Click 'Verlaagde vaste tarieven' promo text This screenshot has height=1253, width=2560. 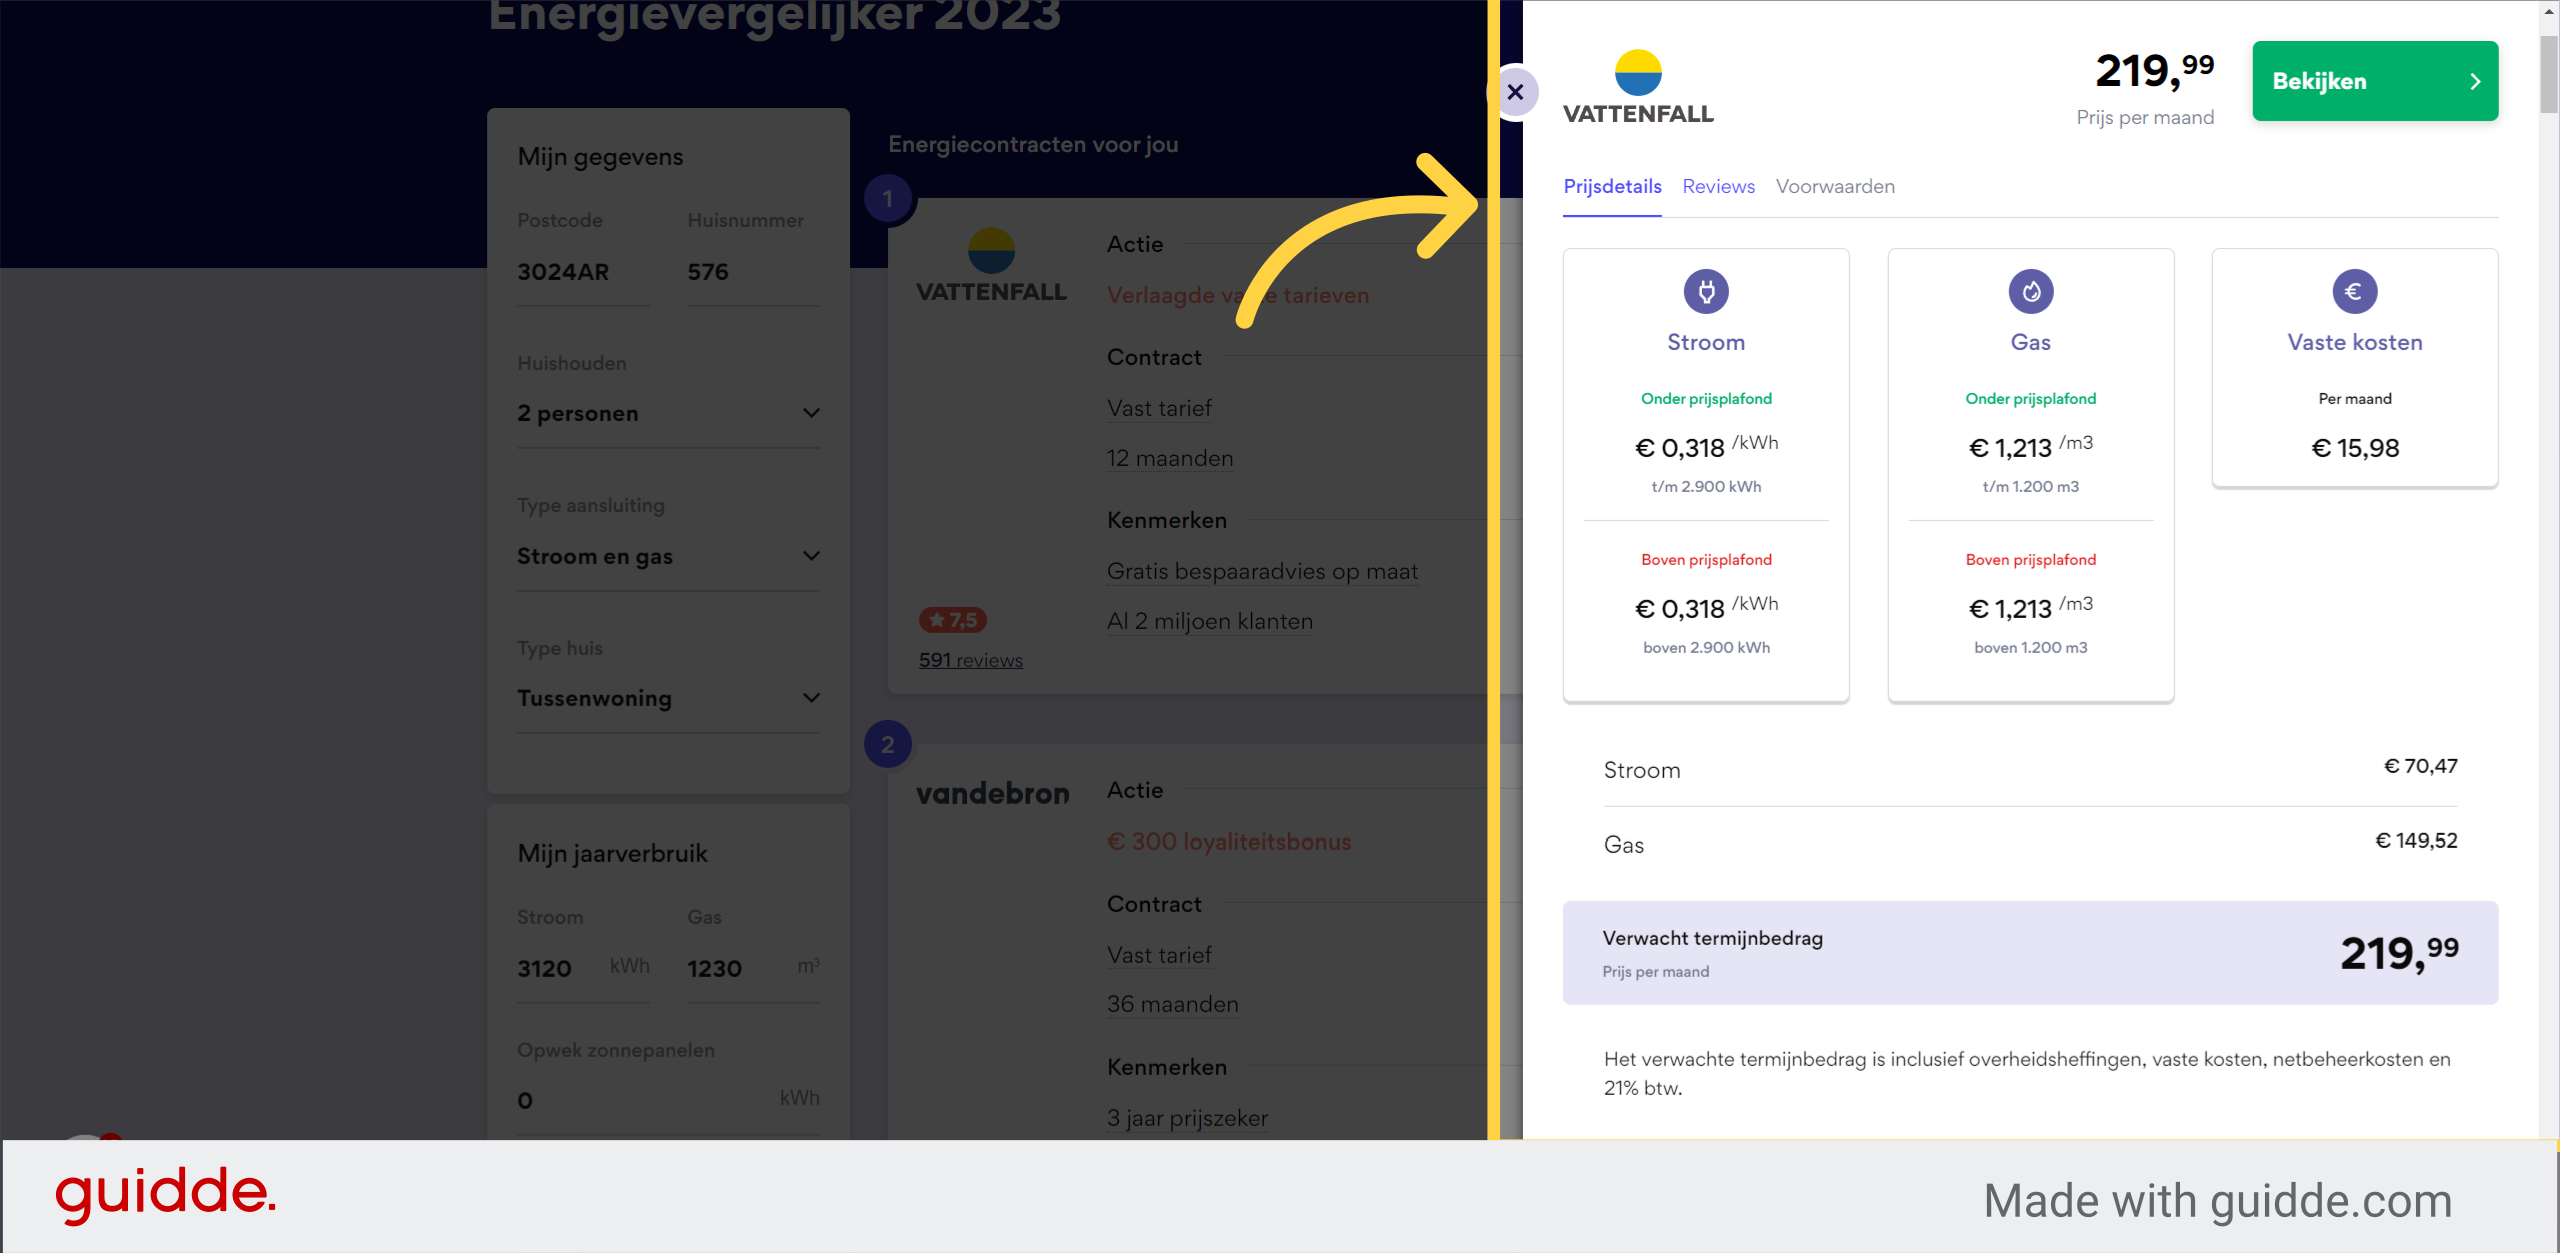(x=1238, y=295)
